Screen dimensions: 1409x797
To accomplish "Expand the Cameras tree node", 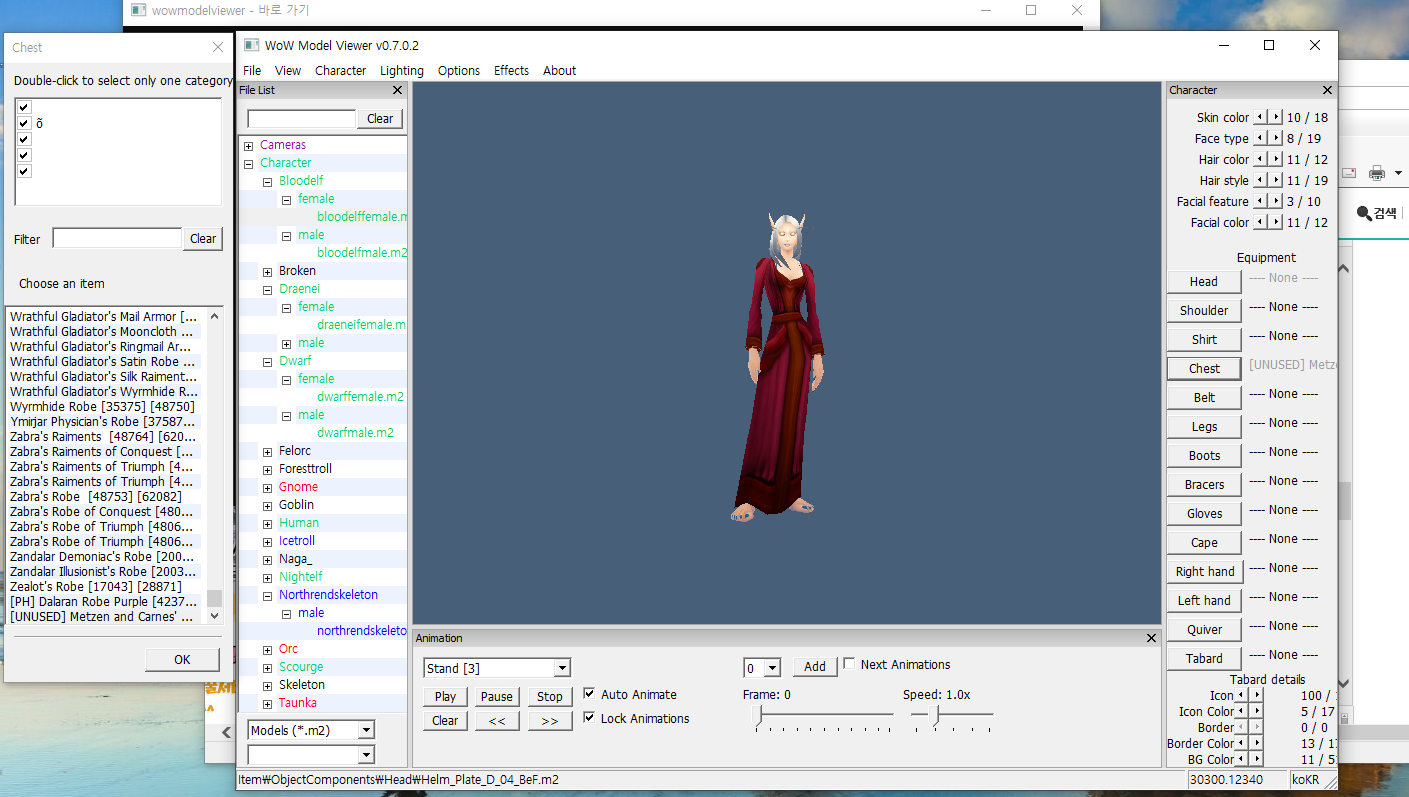I will tap(249, 146).
